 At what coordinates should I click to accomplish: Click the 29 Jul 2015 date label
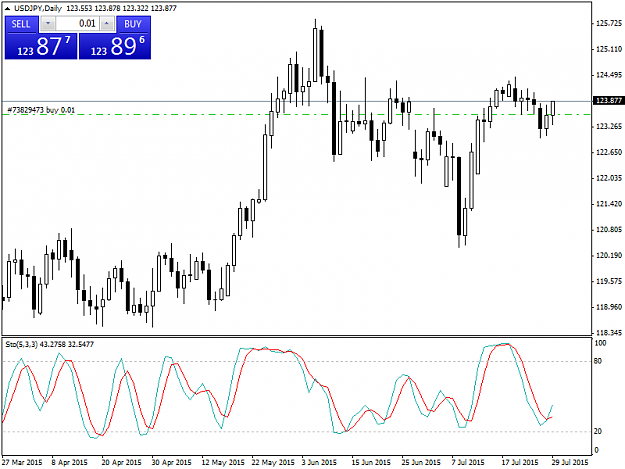point(570,462)
